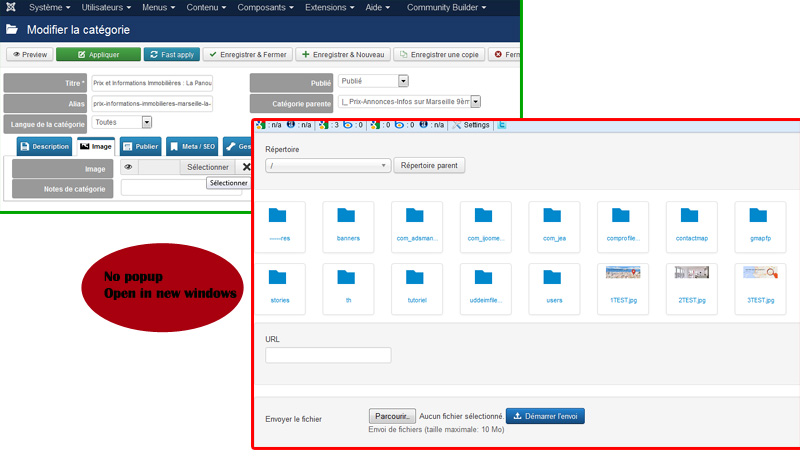The width and height of the screenshot is (800, 462).
Task: Focus the Titre input field
Action: 152,83
